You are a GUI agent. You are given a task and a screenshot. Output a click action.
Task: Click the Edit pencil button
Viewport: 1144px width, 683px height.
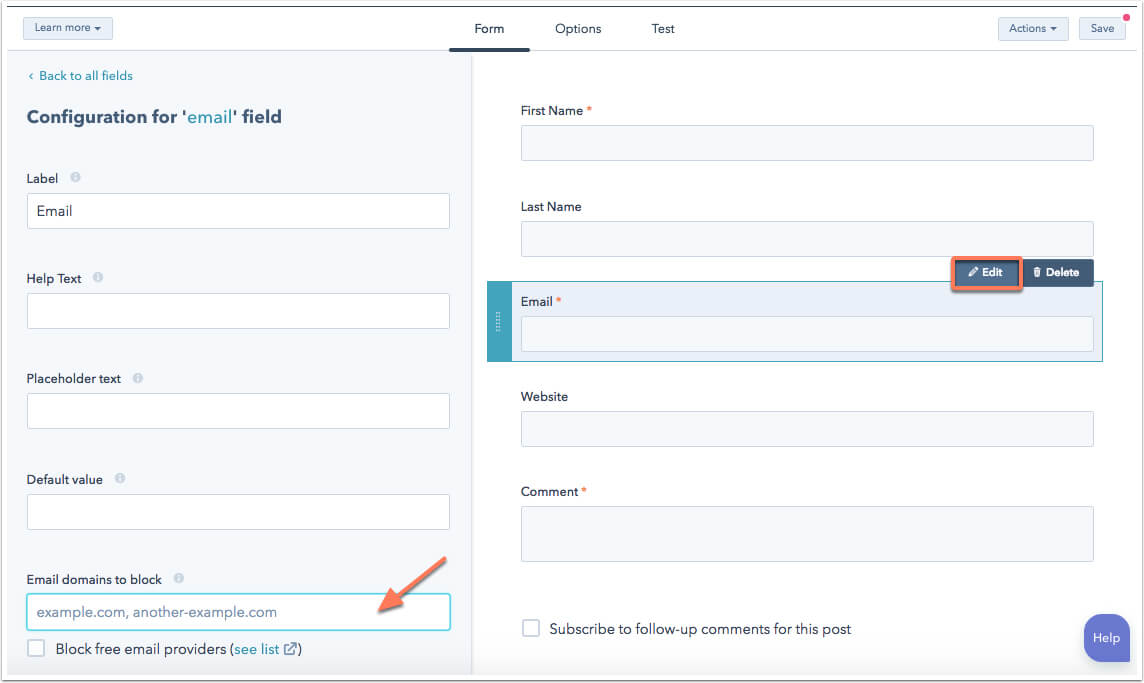coord(985,272)
